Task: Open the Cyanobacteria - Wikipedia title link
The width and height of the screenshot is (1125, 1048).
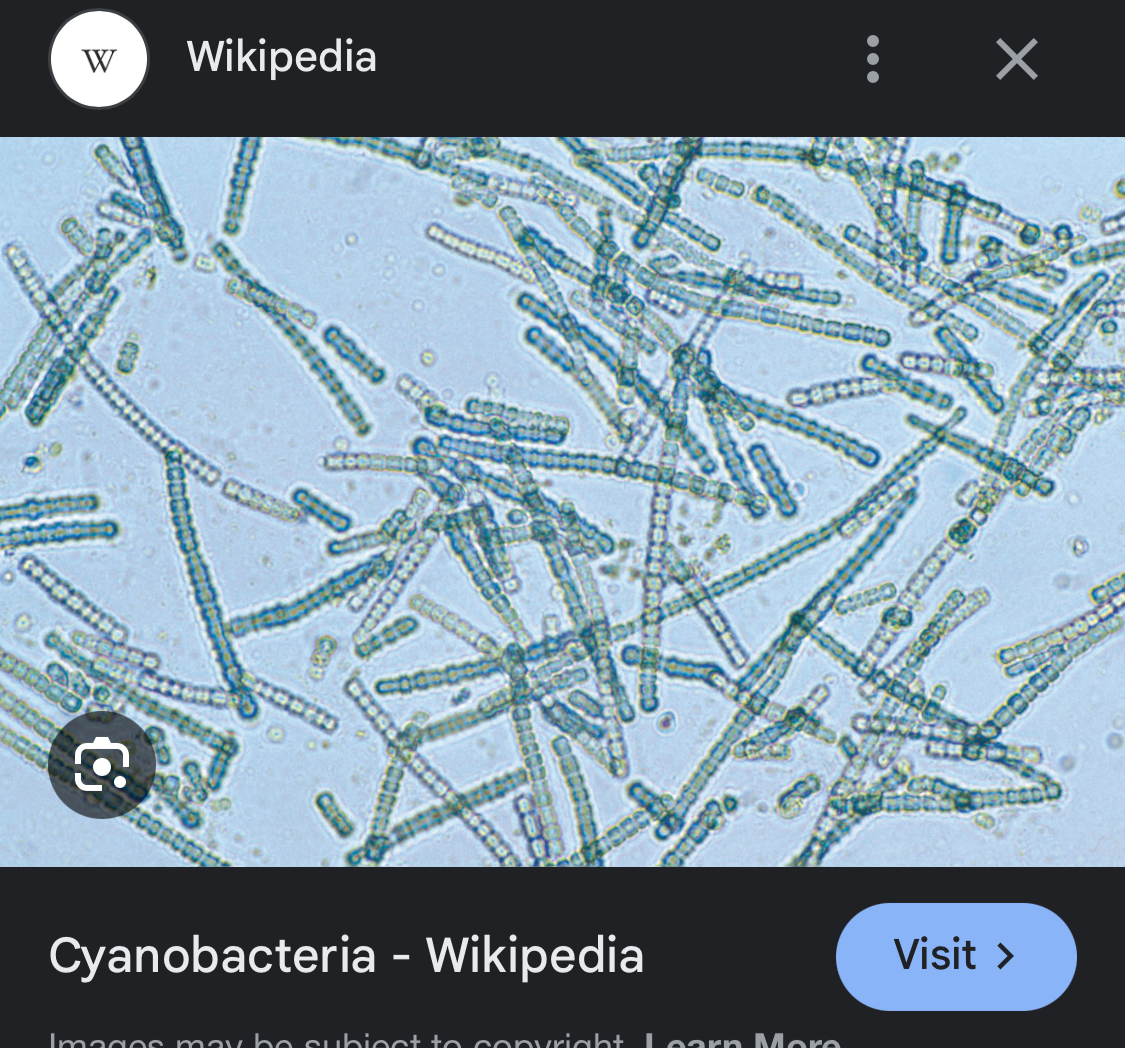Action: (x=346, y=956)
